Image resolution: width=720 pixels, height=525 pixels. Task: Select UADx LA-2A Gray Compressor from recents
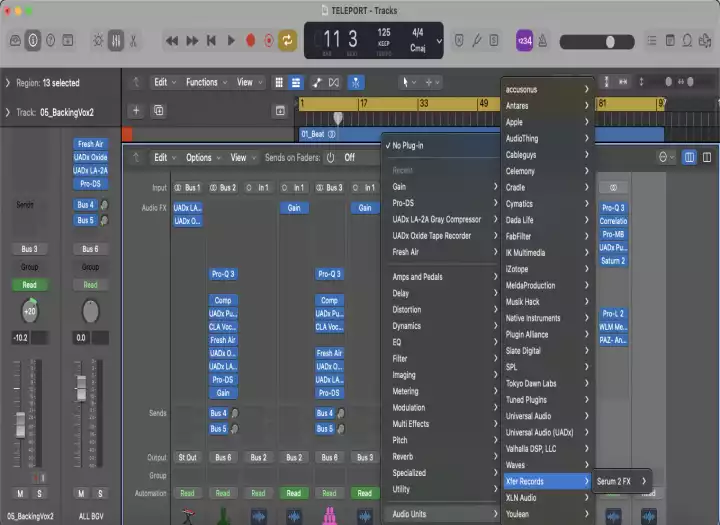pyautogui.click(x=442, y=220)
